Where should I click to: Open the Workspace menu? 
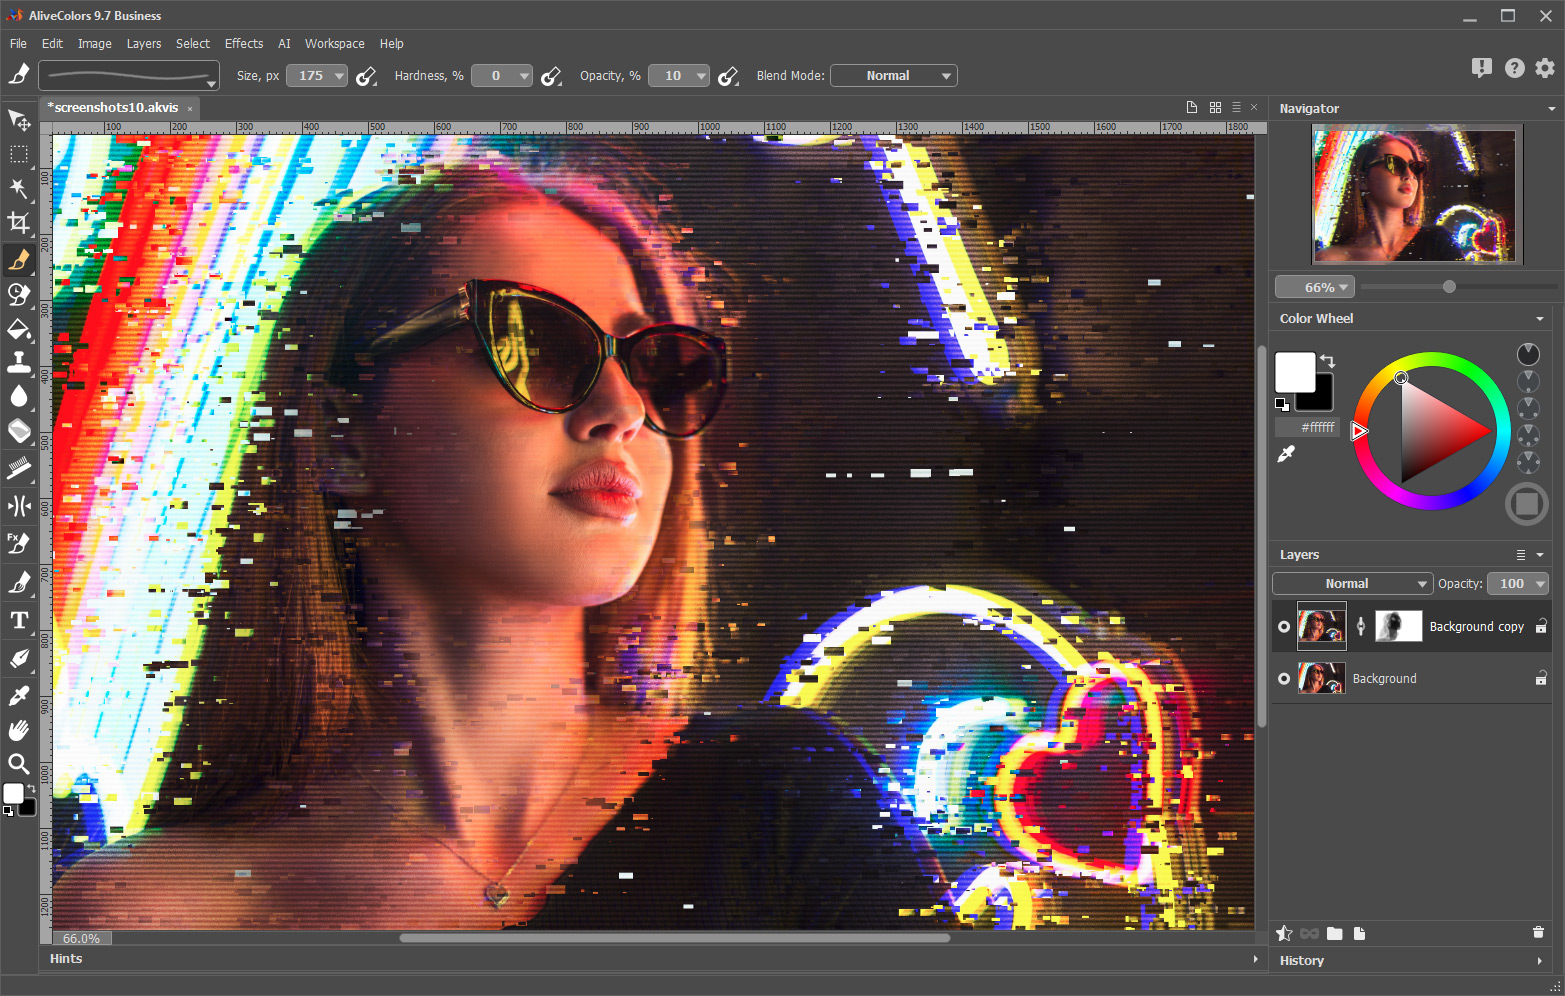334,44
